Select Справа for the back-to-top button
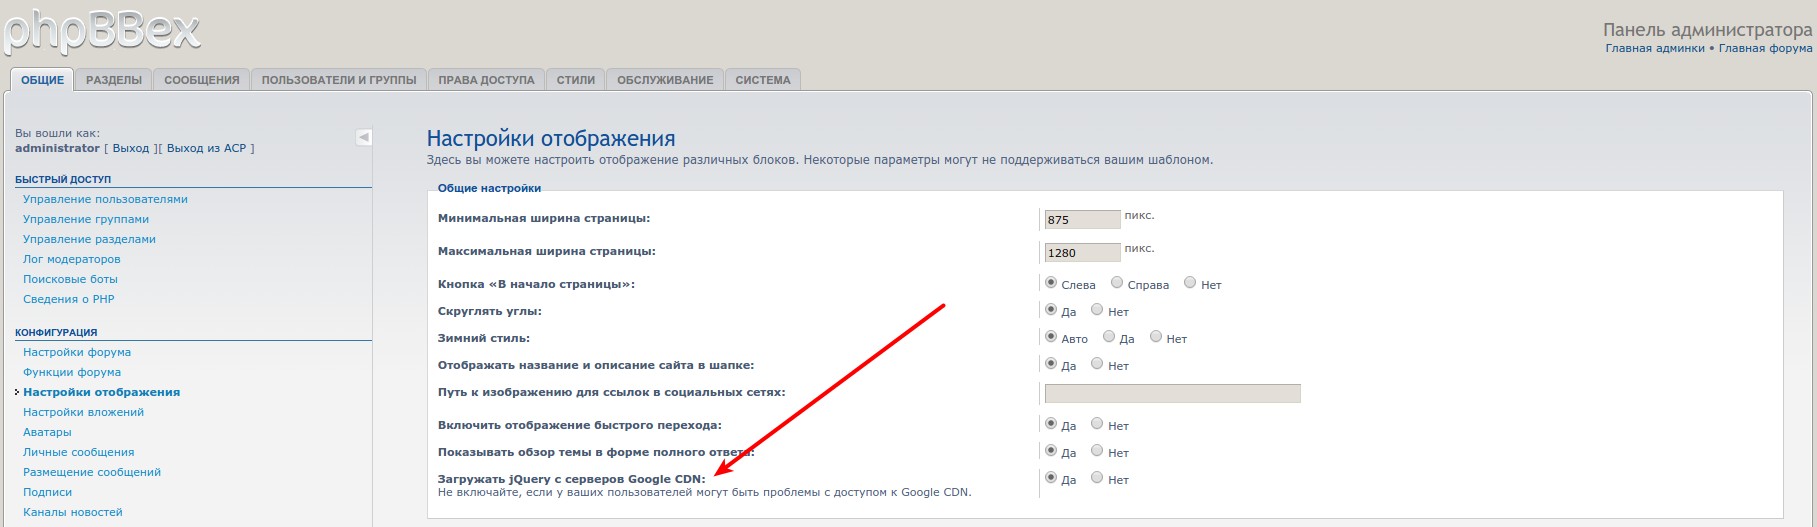This screenshot has width=1817, height=527. [1118, 283]
